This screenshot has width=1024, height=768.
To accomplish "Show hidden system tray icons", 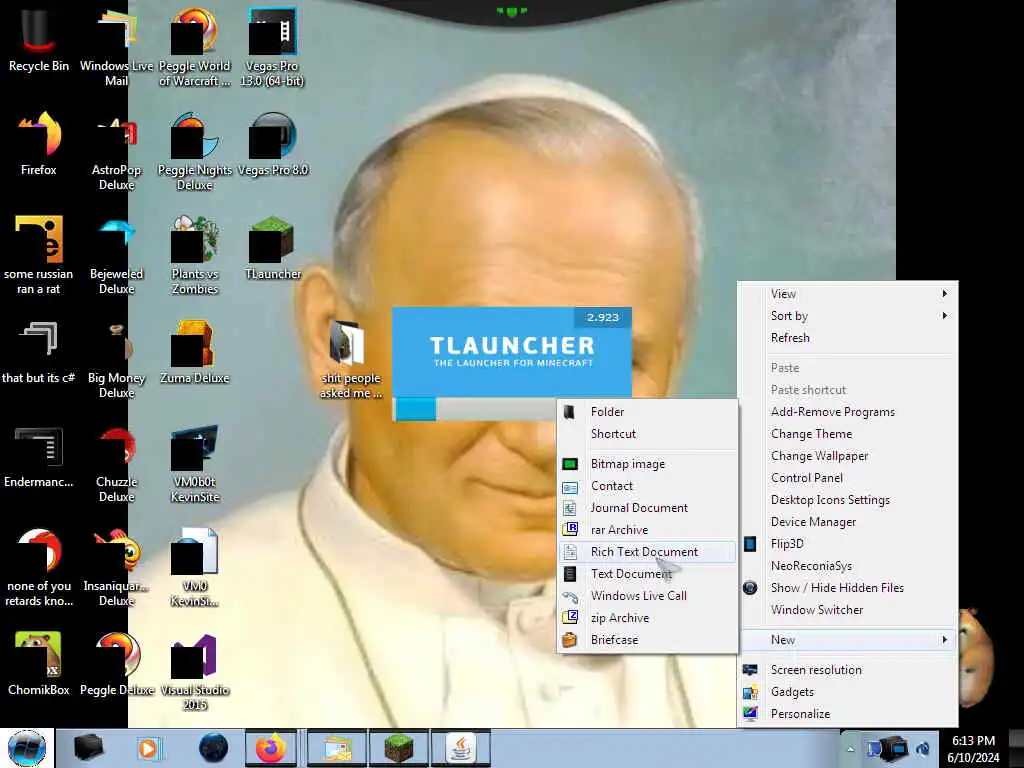I will 850,749.
